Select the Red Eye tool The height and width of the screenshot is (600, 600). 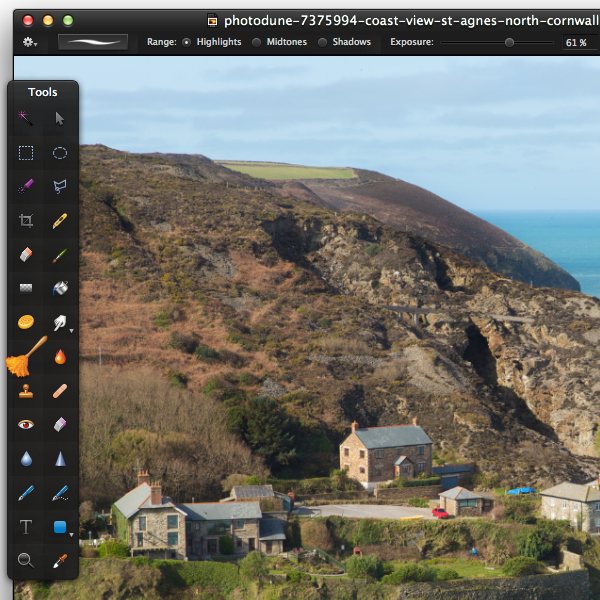pos(26,424)
